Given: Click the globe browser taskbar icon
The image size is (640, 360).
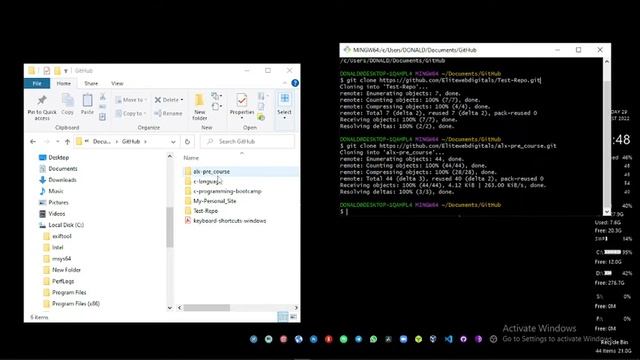Looking at the screenshot, I should pyautogui.click(x=299, y=339).
